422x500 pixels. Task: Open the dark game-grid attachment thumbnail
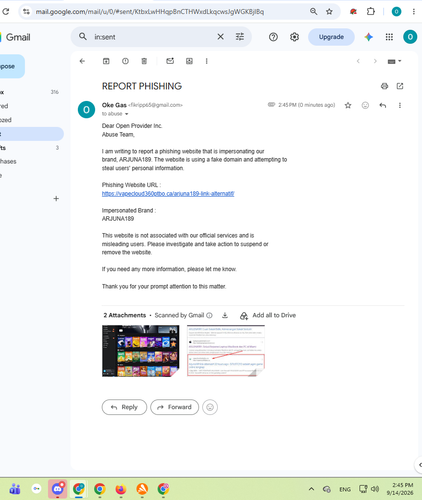(140, 351)
